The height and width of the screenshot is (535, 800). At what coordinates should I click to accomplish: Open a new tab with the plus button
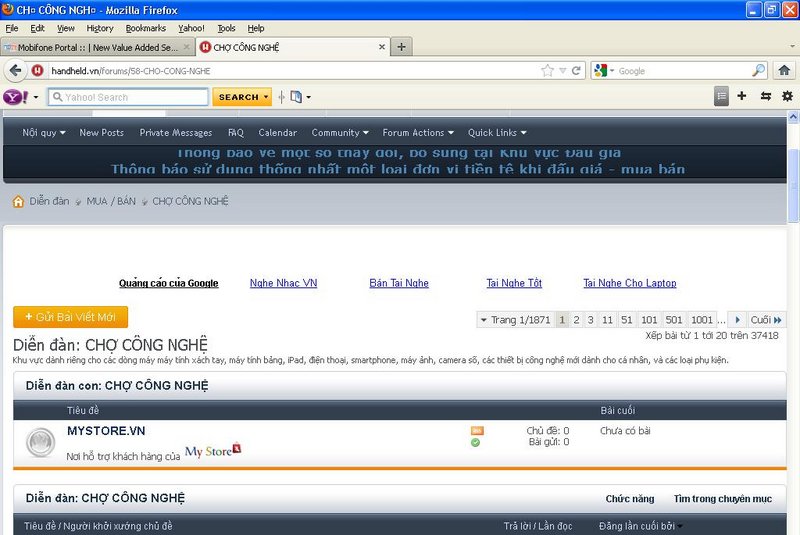(401, 47)
